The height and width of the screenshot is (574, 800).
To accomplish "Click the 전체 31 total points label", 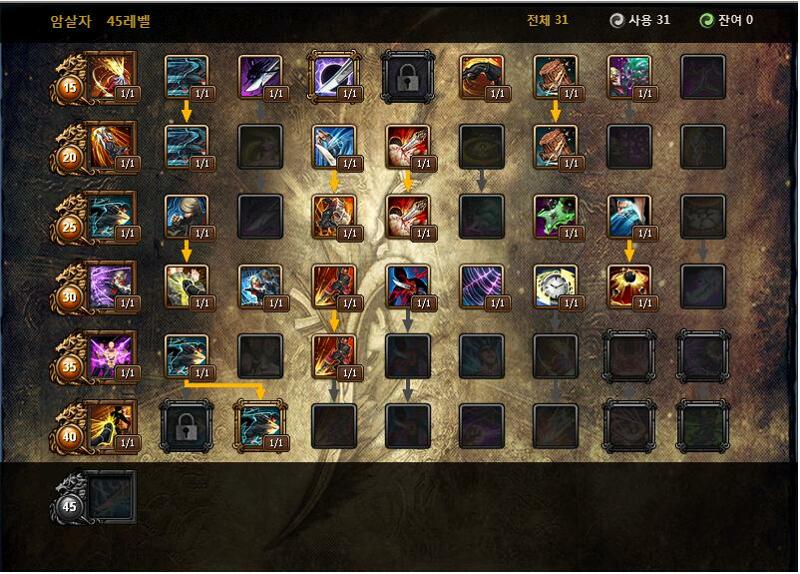I will tap(547, 20).
